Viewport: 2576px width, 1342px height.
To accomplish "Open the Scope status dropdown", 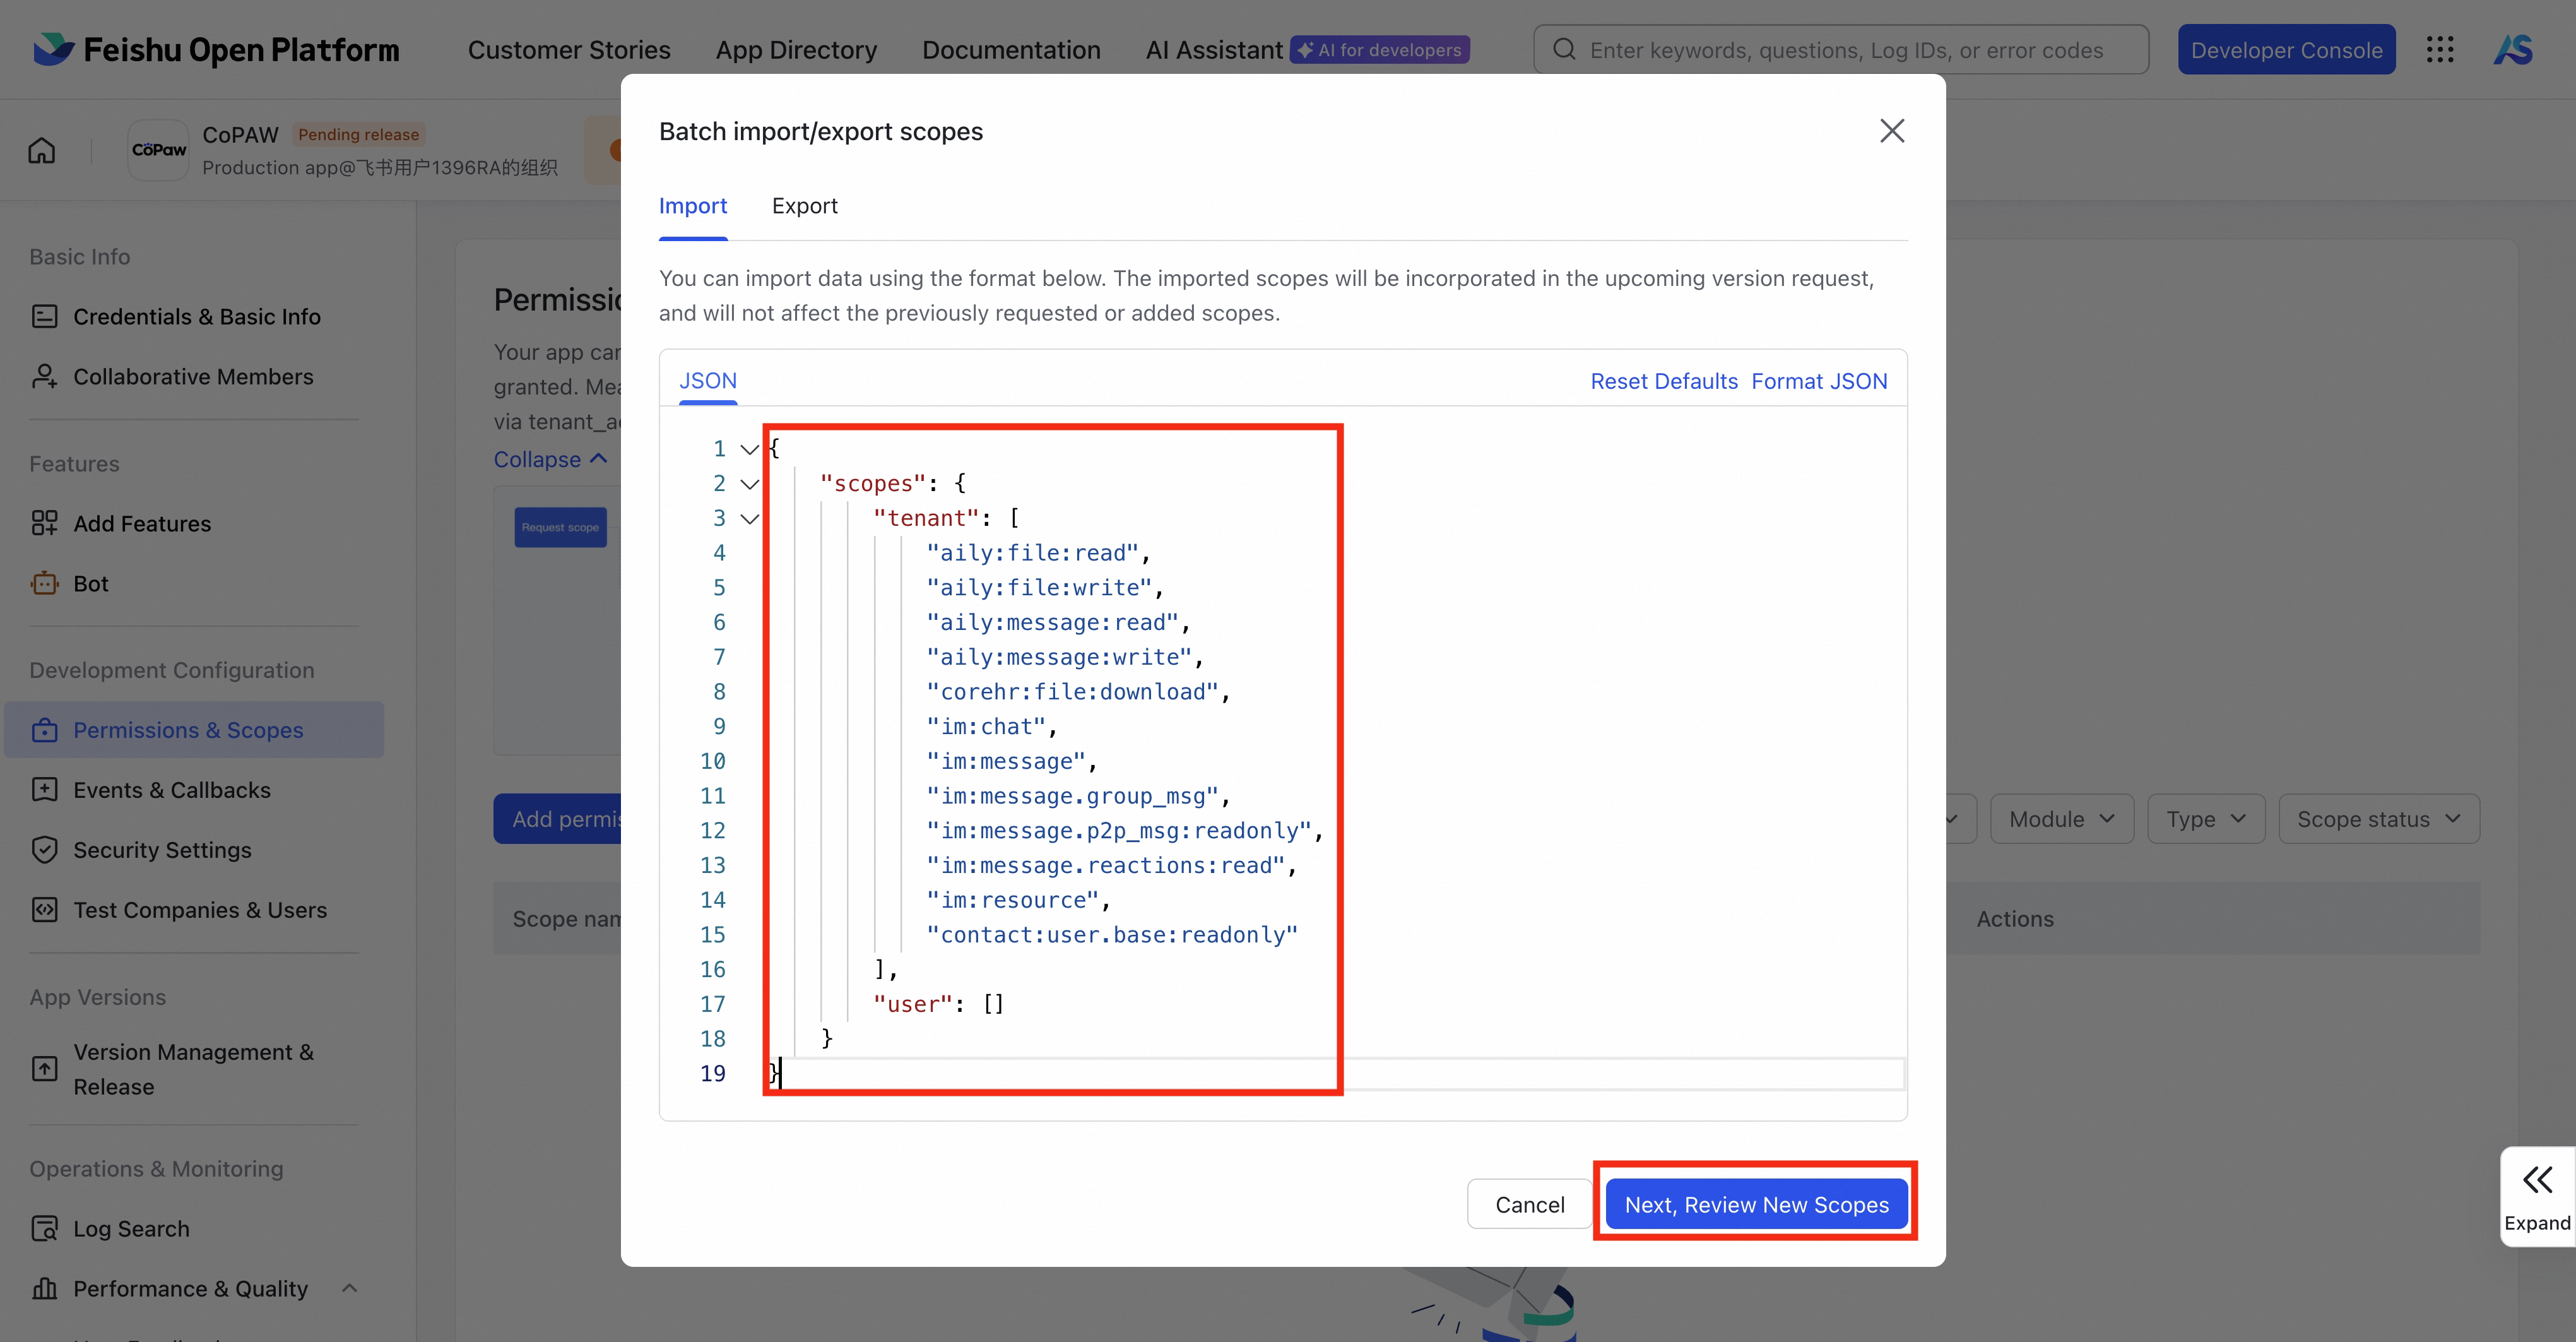I will coord(2378,818).
